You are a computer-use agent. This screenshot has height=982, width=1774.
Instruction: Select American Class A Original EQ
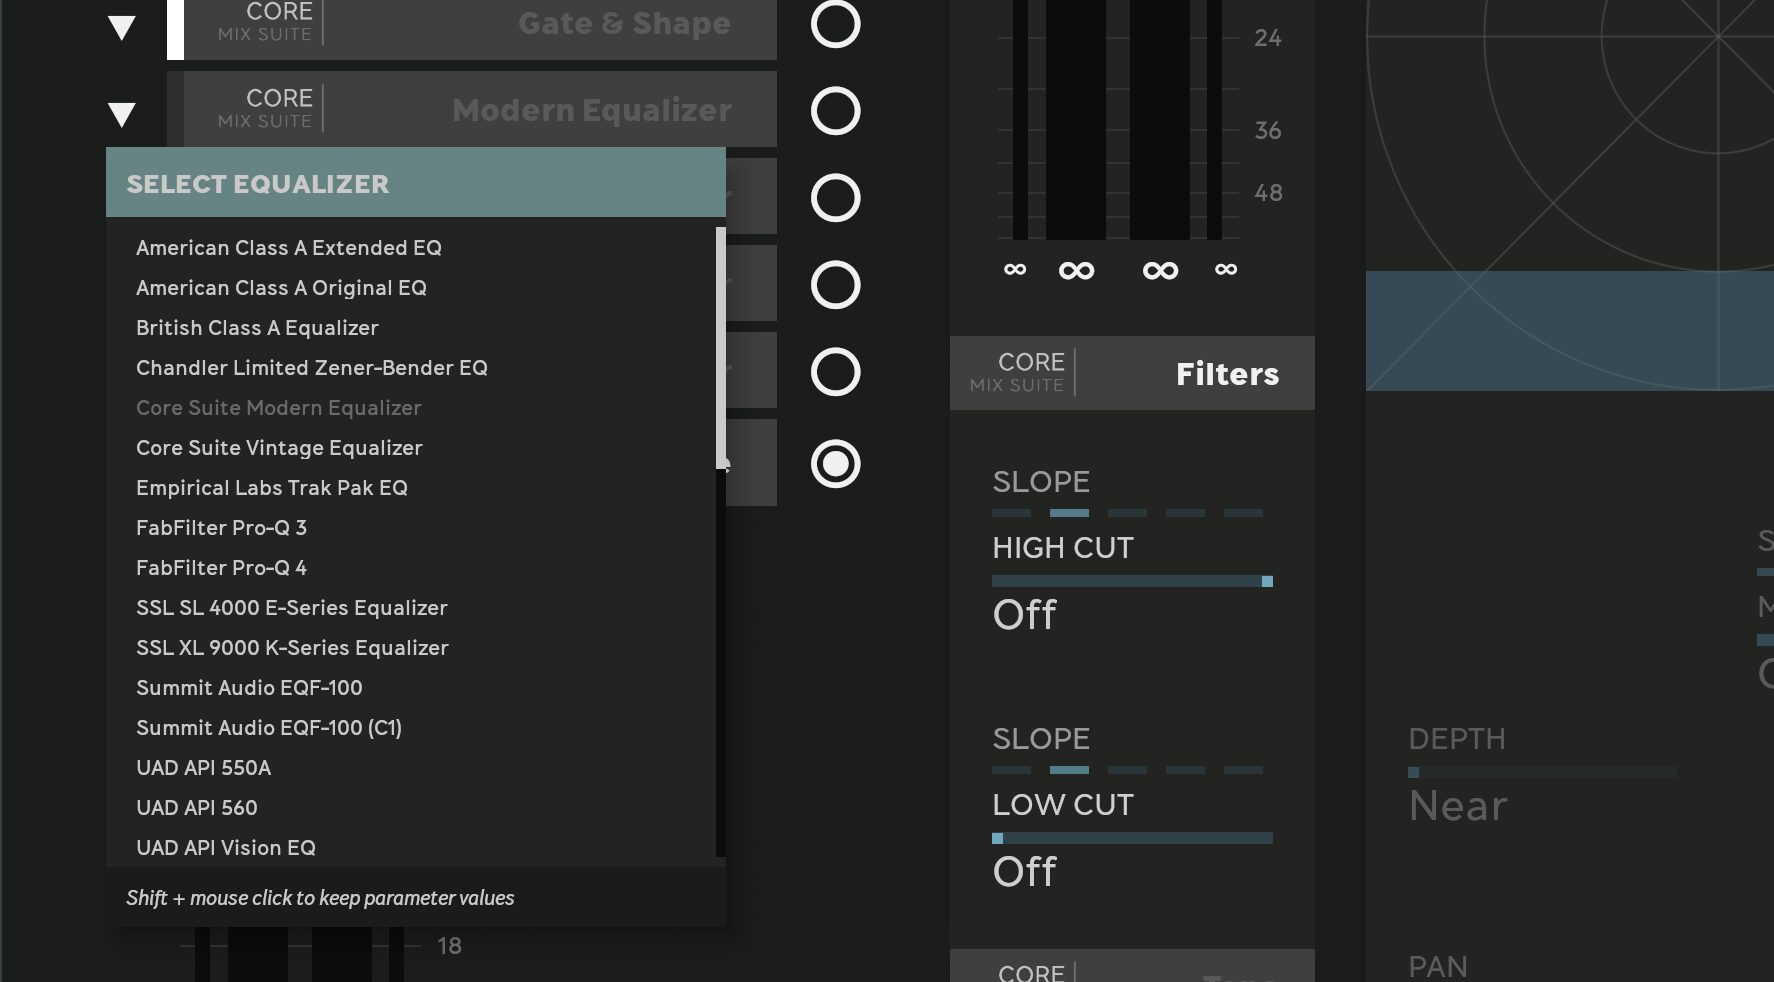tap(281, 288)
